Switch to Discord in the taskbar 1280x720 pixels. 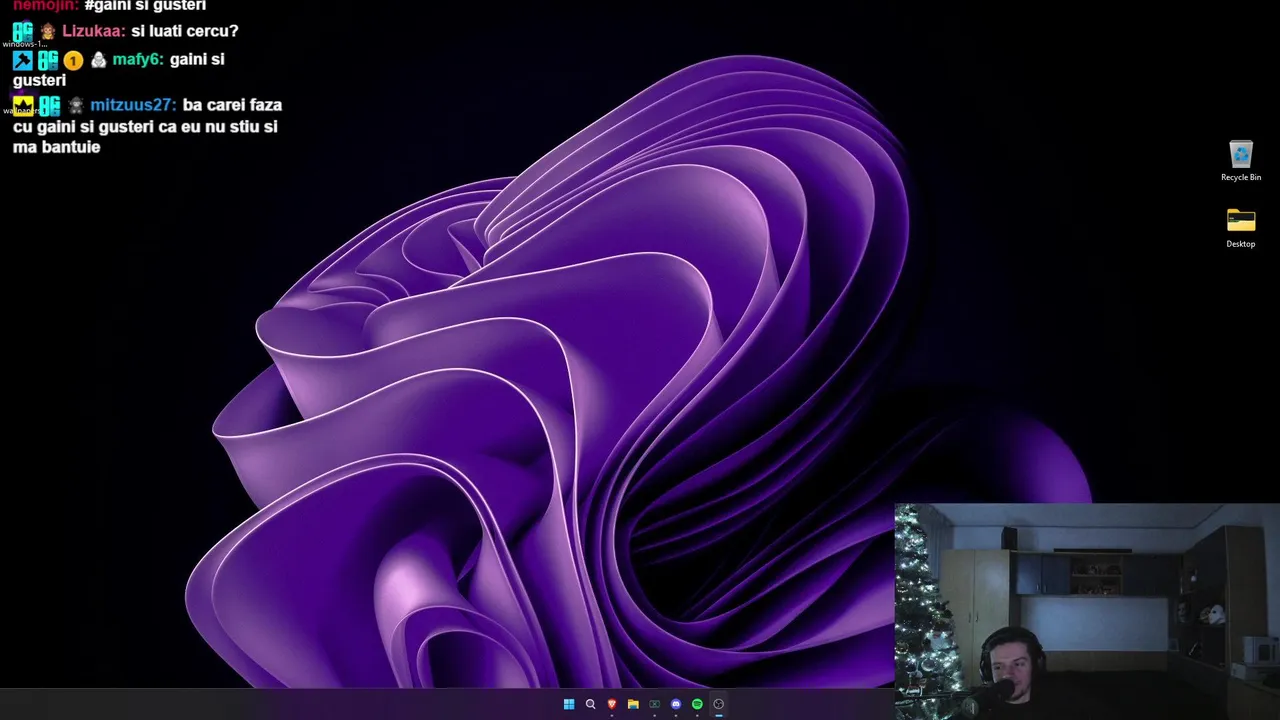676,704
